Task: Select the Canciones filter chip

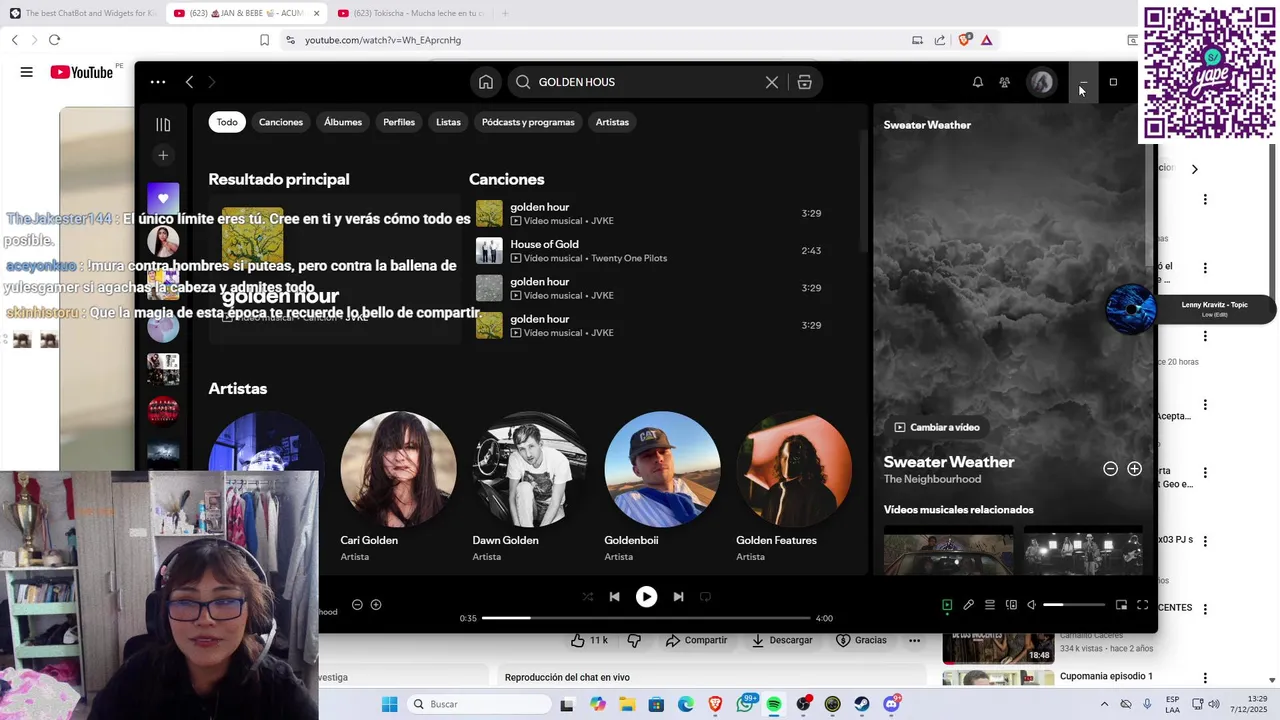Action: click(281, 122)
